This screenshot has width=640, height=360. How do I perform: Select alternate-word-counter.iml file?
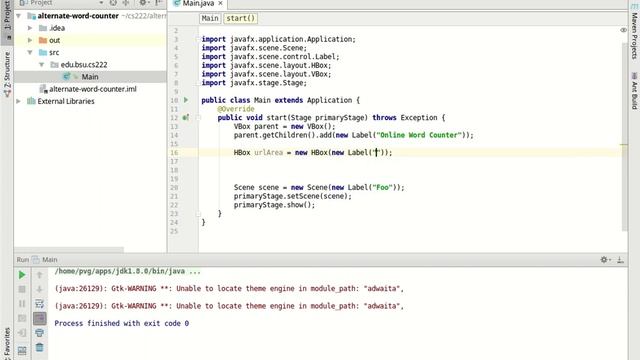[90, 89]
